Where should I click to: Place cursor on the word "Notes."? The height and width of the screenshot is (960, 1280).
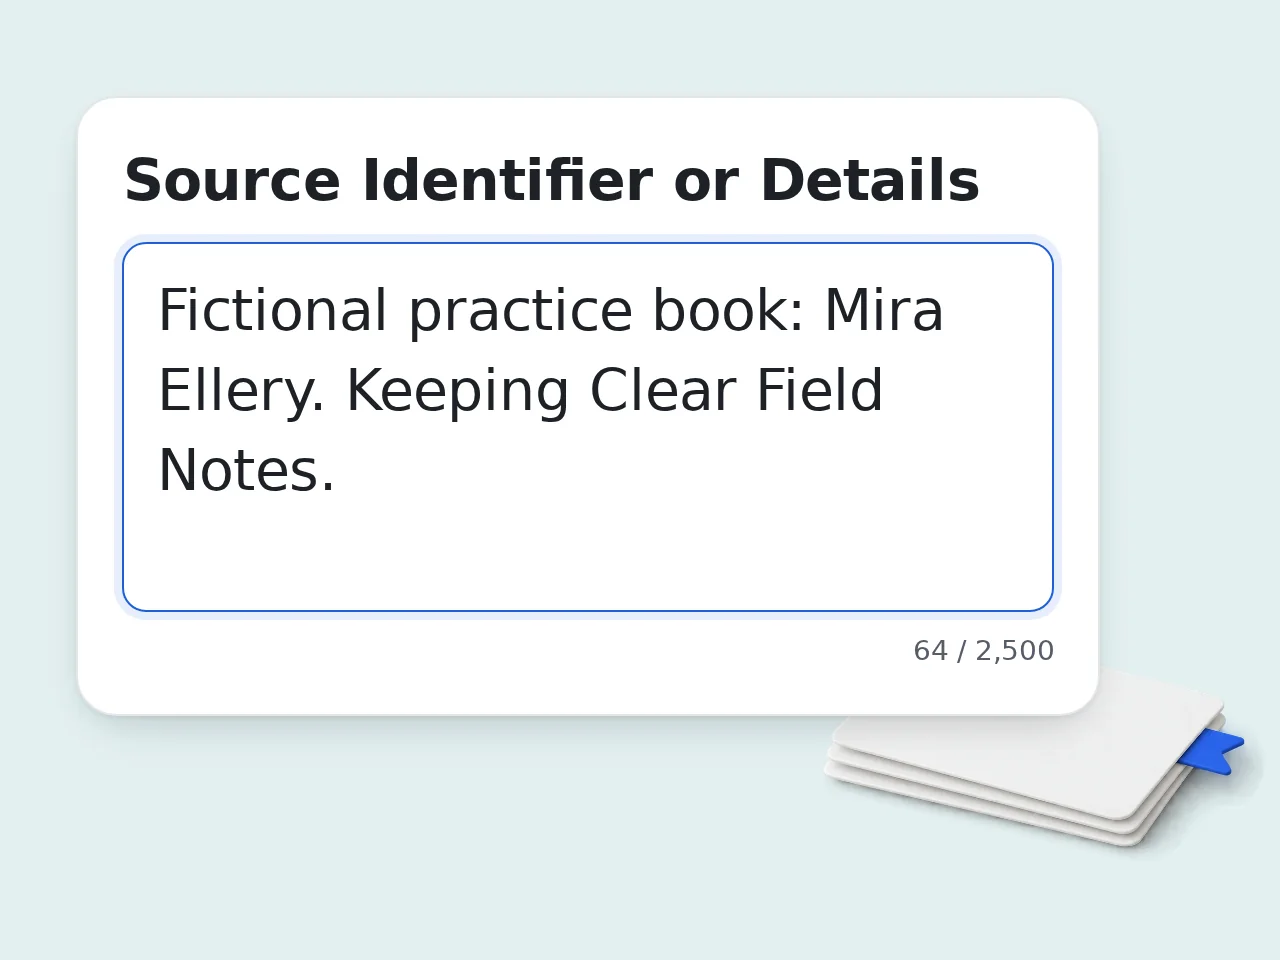click(x=247, y=471)
